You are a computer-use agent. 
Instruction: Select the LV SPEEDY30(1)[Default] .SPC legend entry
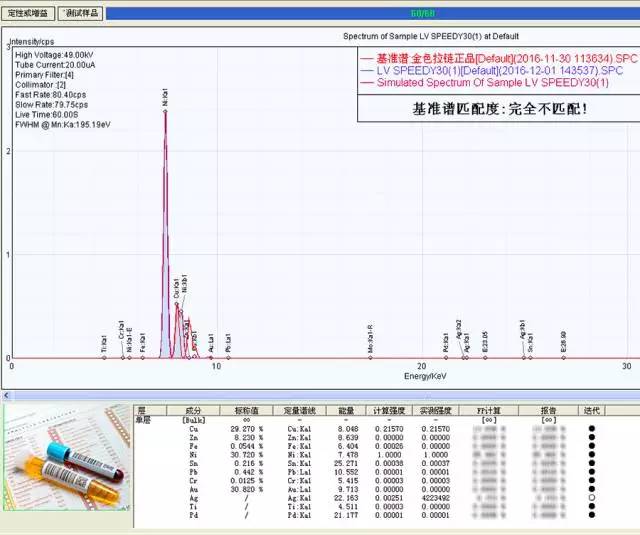[491, 71]
